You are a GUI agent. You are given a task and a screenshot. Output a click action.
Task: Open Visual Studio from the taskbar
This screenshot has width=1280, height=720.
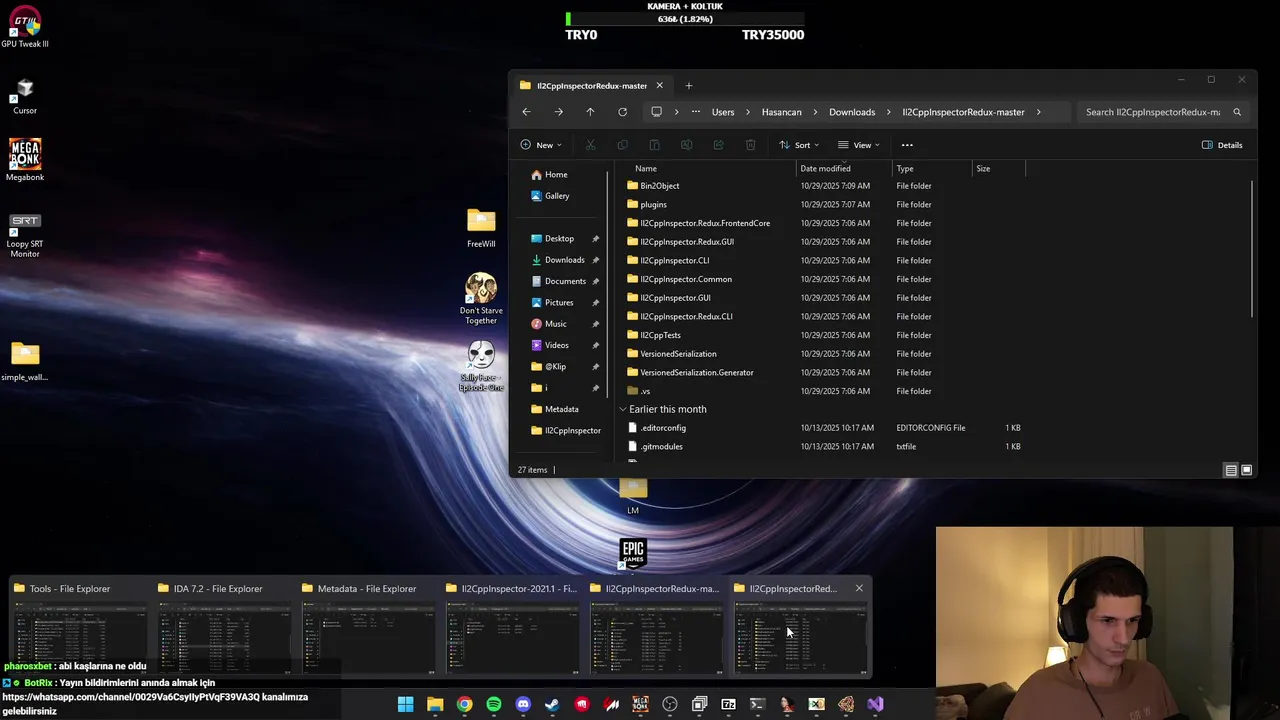pos(875,704)
